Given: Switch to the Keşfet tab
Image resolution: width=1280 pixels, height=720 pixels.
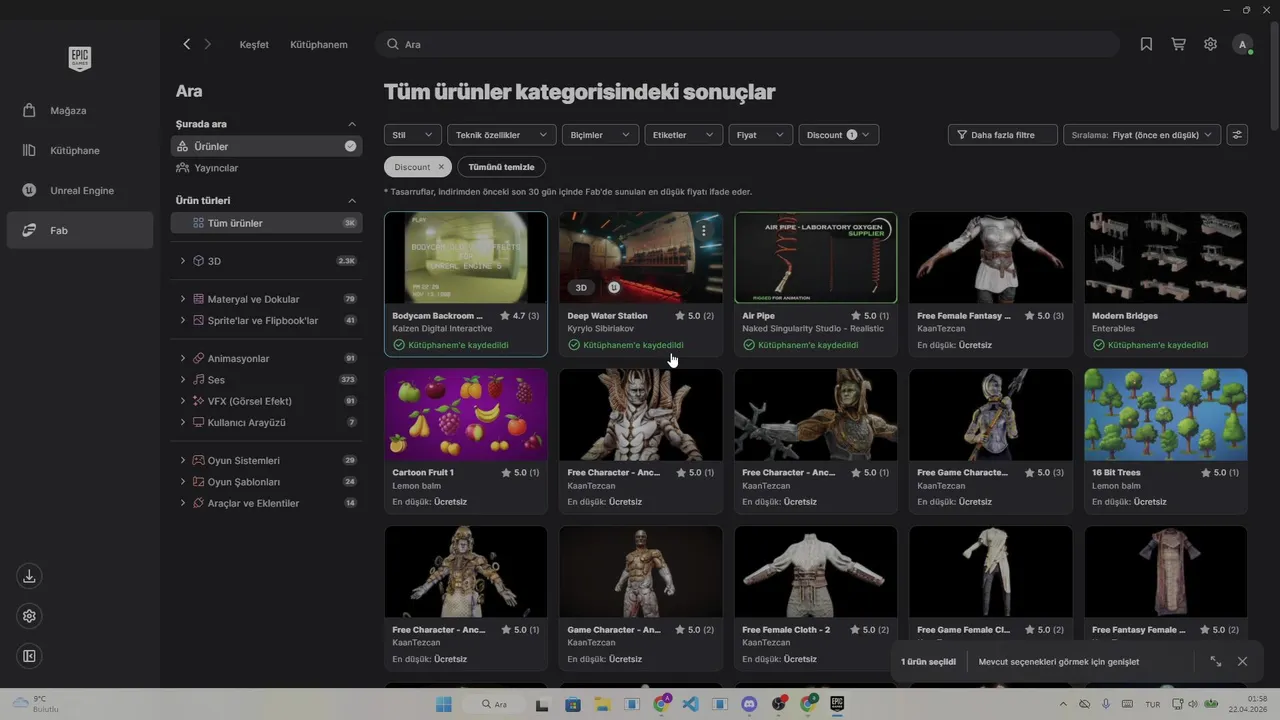Looking at the screenshot, I should (x=254, y=45).
